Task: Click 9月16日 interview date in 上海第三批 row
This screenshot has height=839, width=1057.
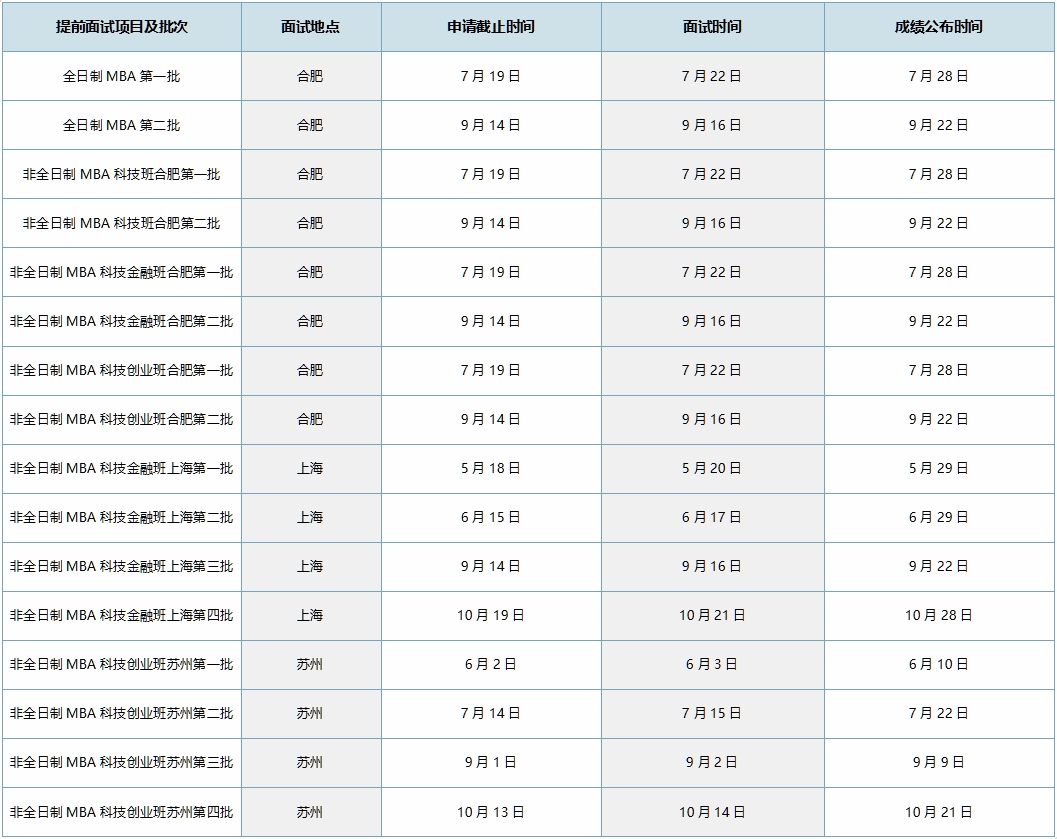Action: tap(712, 566)
